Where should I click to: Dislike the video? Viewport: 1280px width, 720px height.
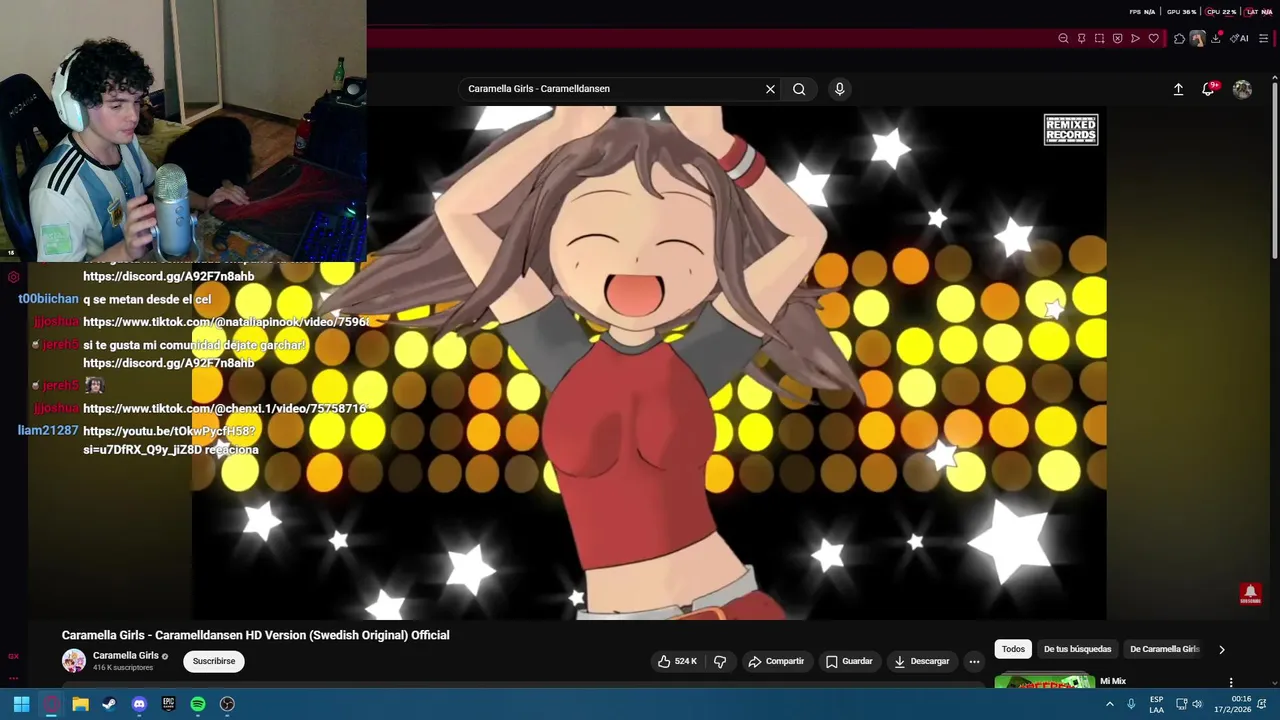click(x=720, y=661)
